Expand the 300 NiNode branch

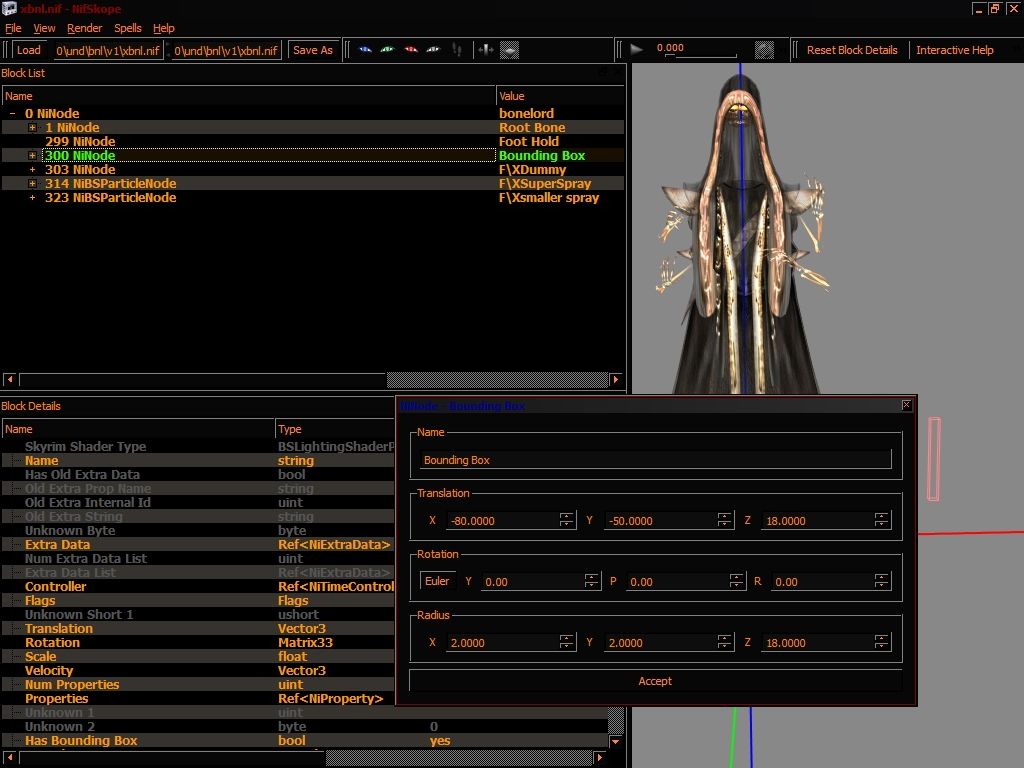click(x=32, y=155)
